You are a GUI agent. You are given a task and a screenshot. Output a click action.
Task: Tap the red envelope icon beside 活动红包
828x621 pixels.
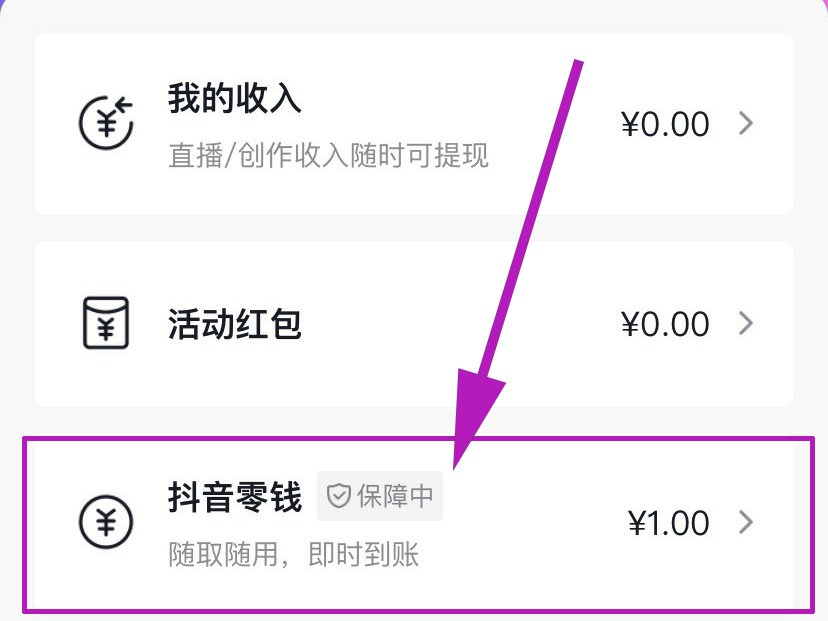pyautogui.click(x=106, y=323)
